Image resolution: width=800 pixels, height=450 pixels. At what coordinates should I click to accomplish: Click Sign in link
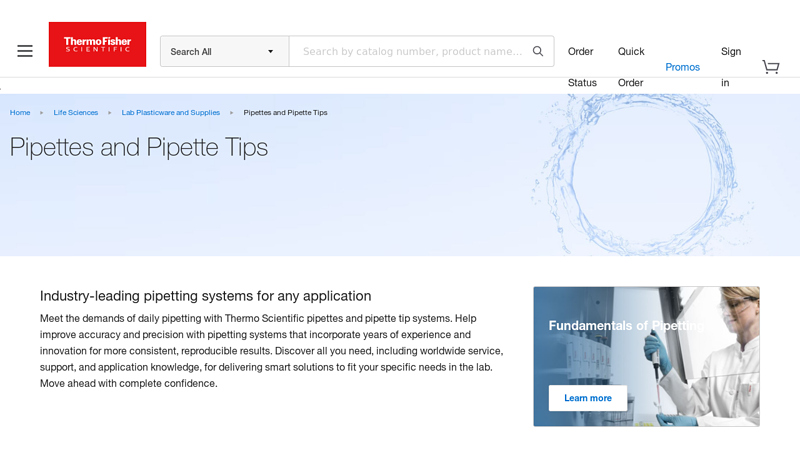point(731,67)
